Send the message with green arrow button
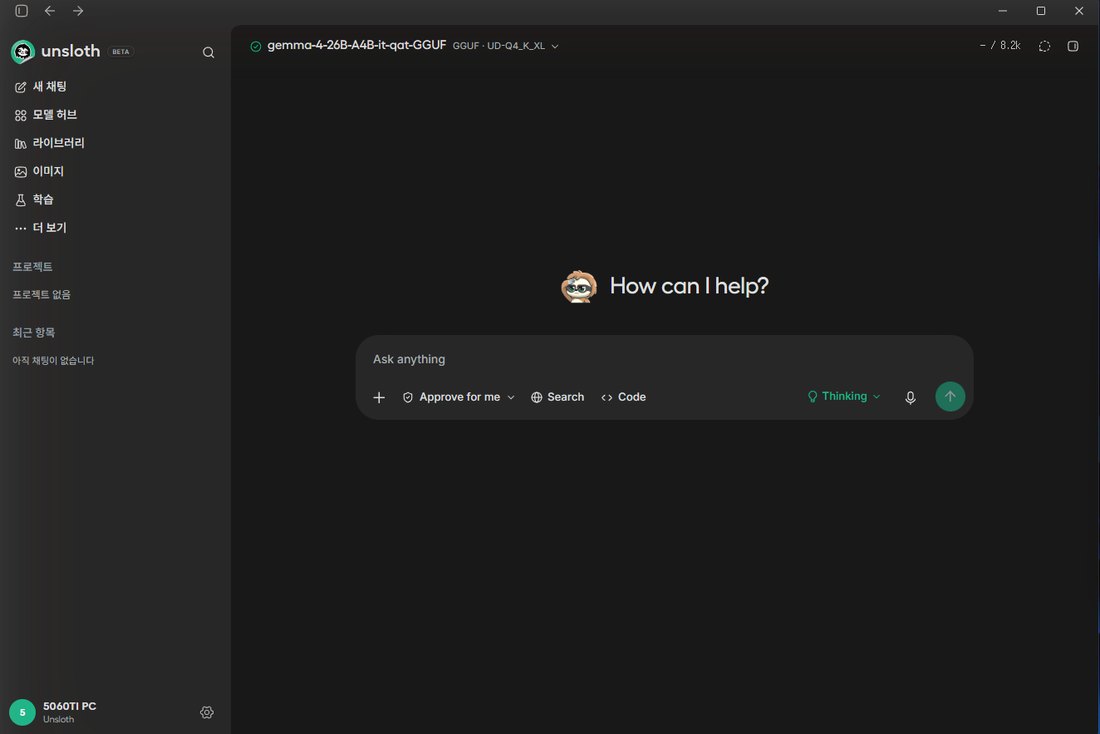Viewport: 1100px width, 734px height. (x=950, y=396)
